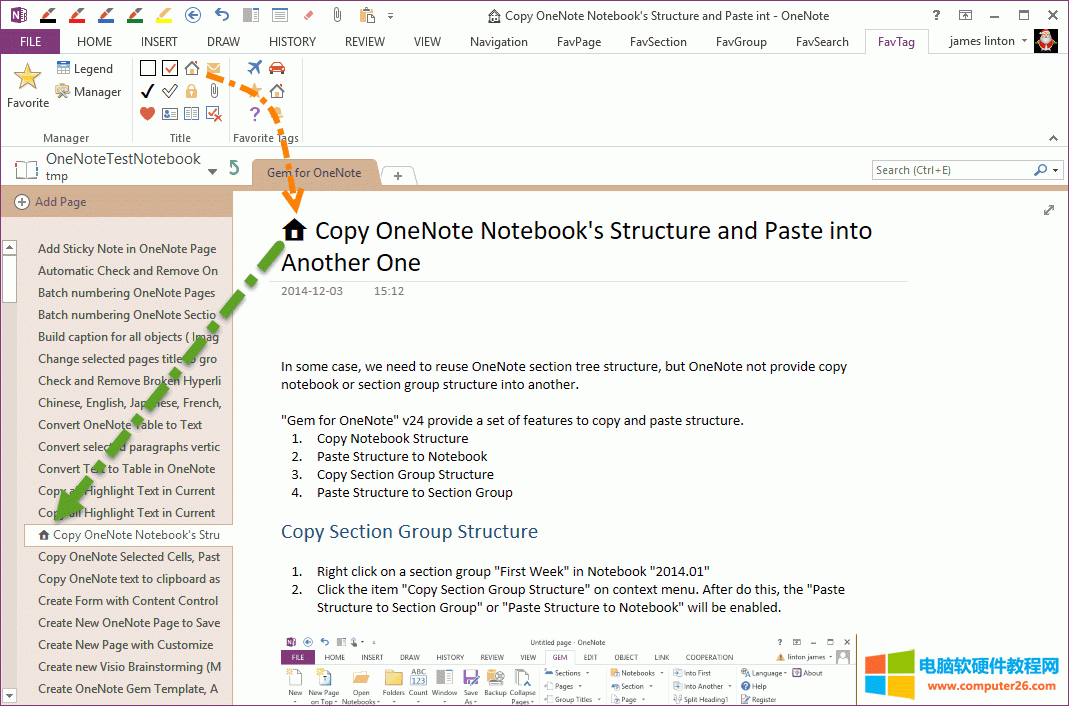This screenshot has width=1069, height=706.
Task: Apply the red car favorite tag
Action: pyautogui.click(x=277, y=68)
